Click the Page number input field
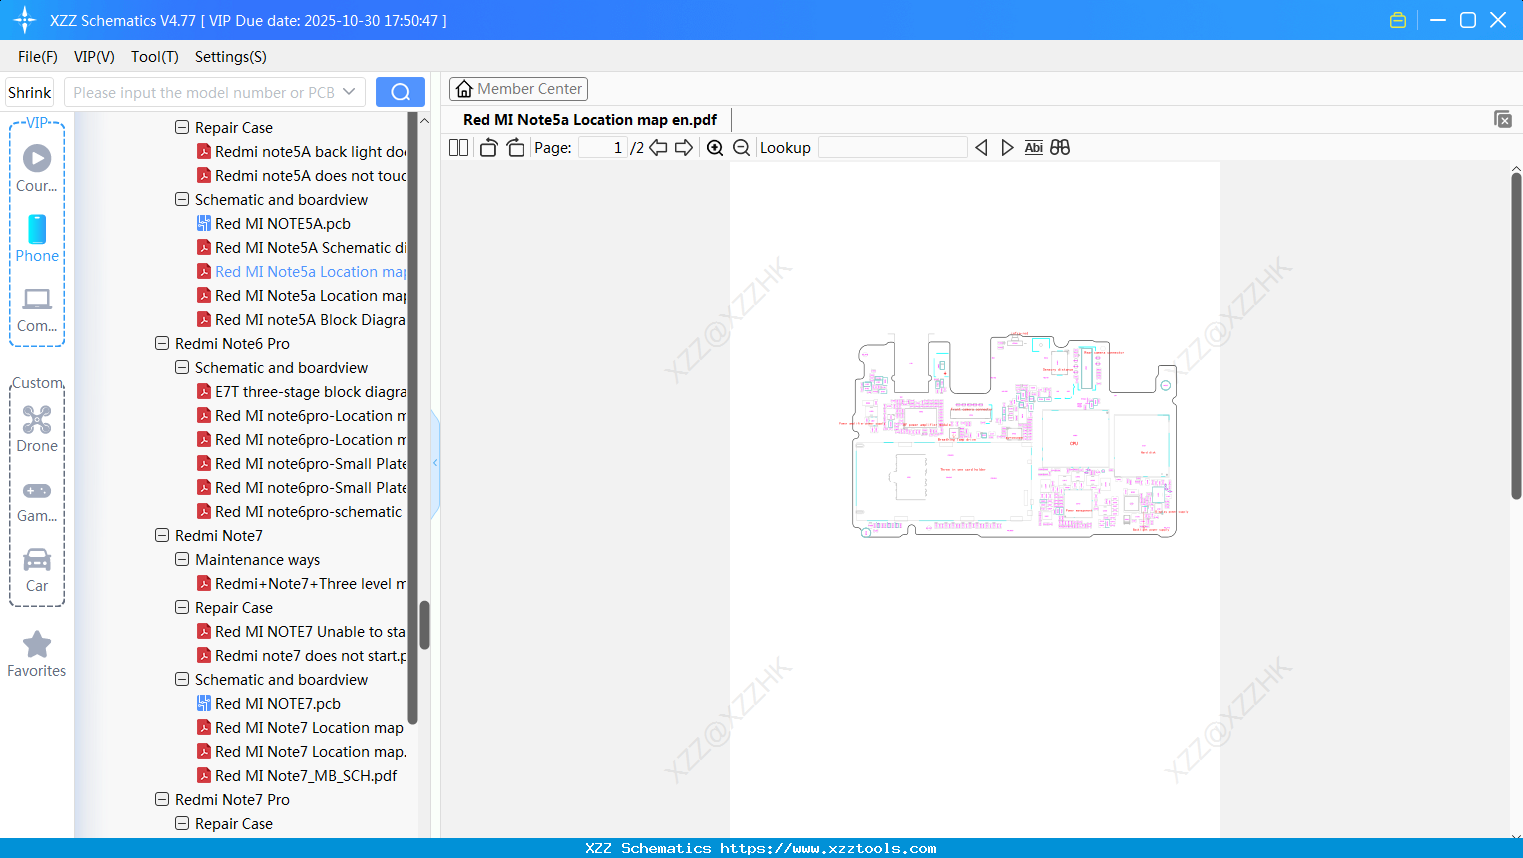The height and width of the screenshot is (858, 1523). [602, 147]
